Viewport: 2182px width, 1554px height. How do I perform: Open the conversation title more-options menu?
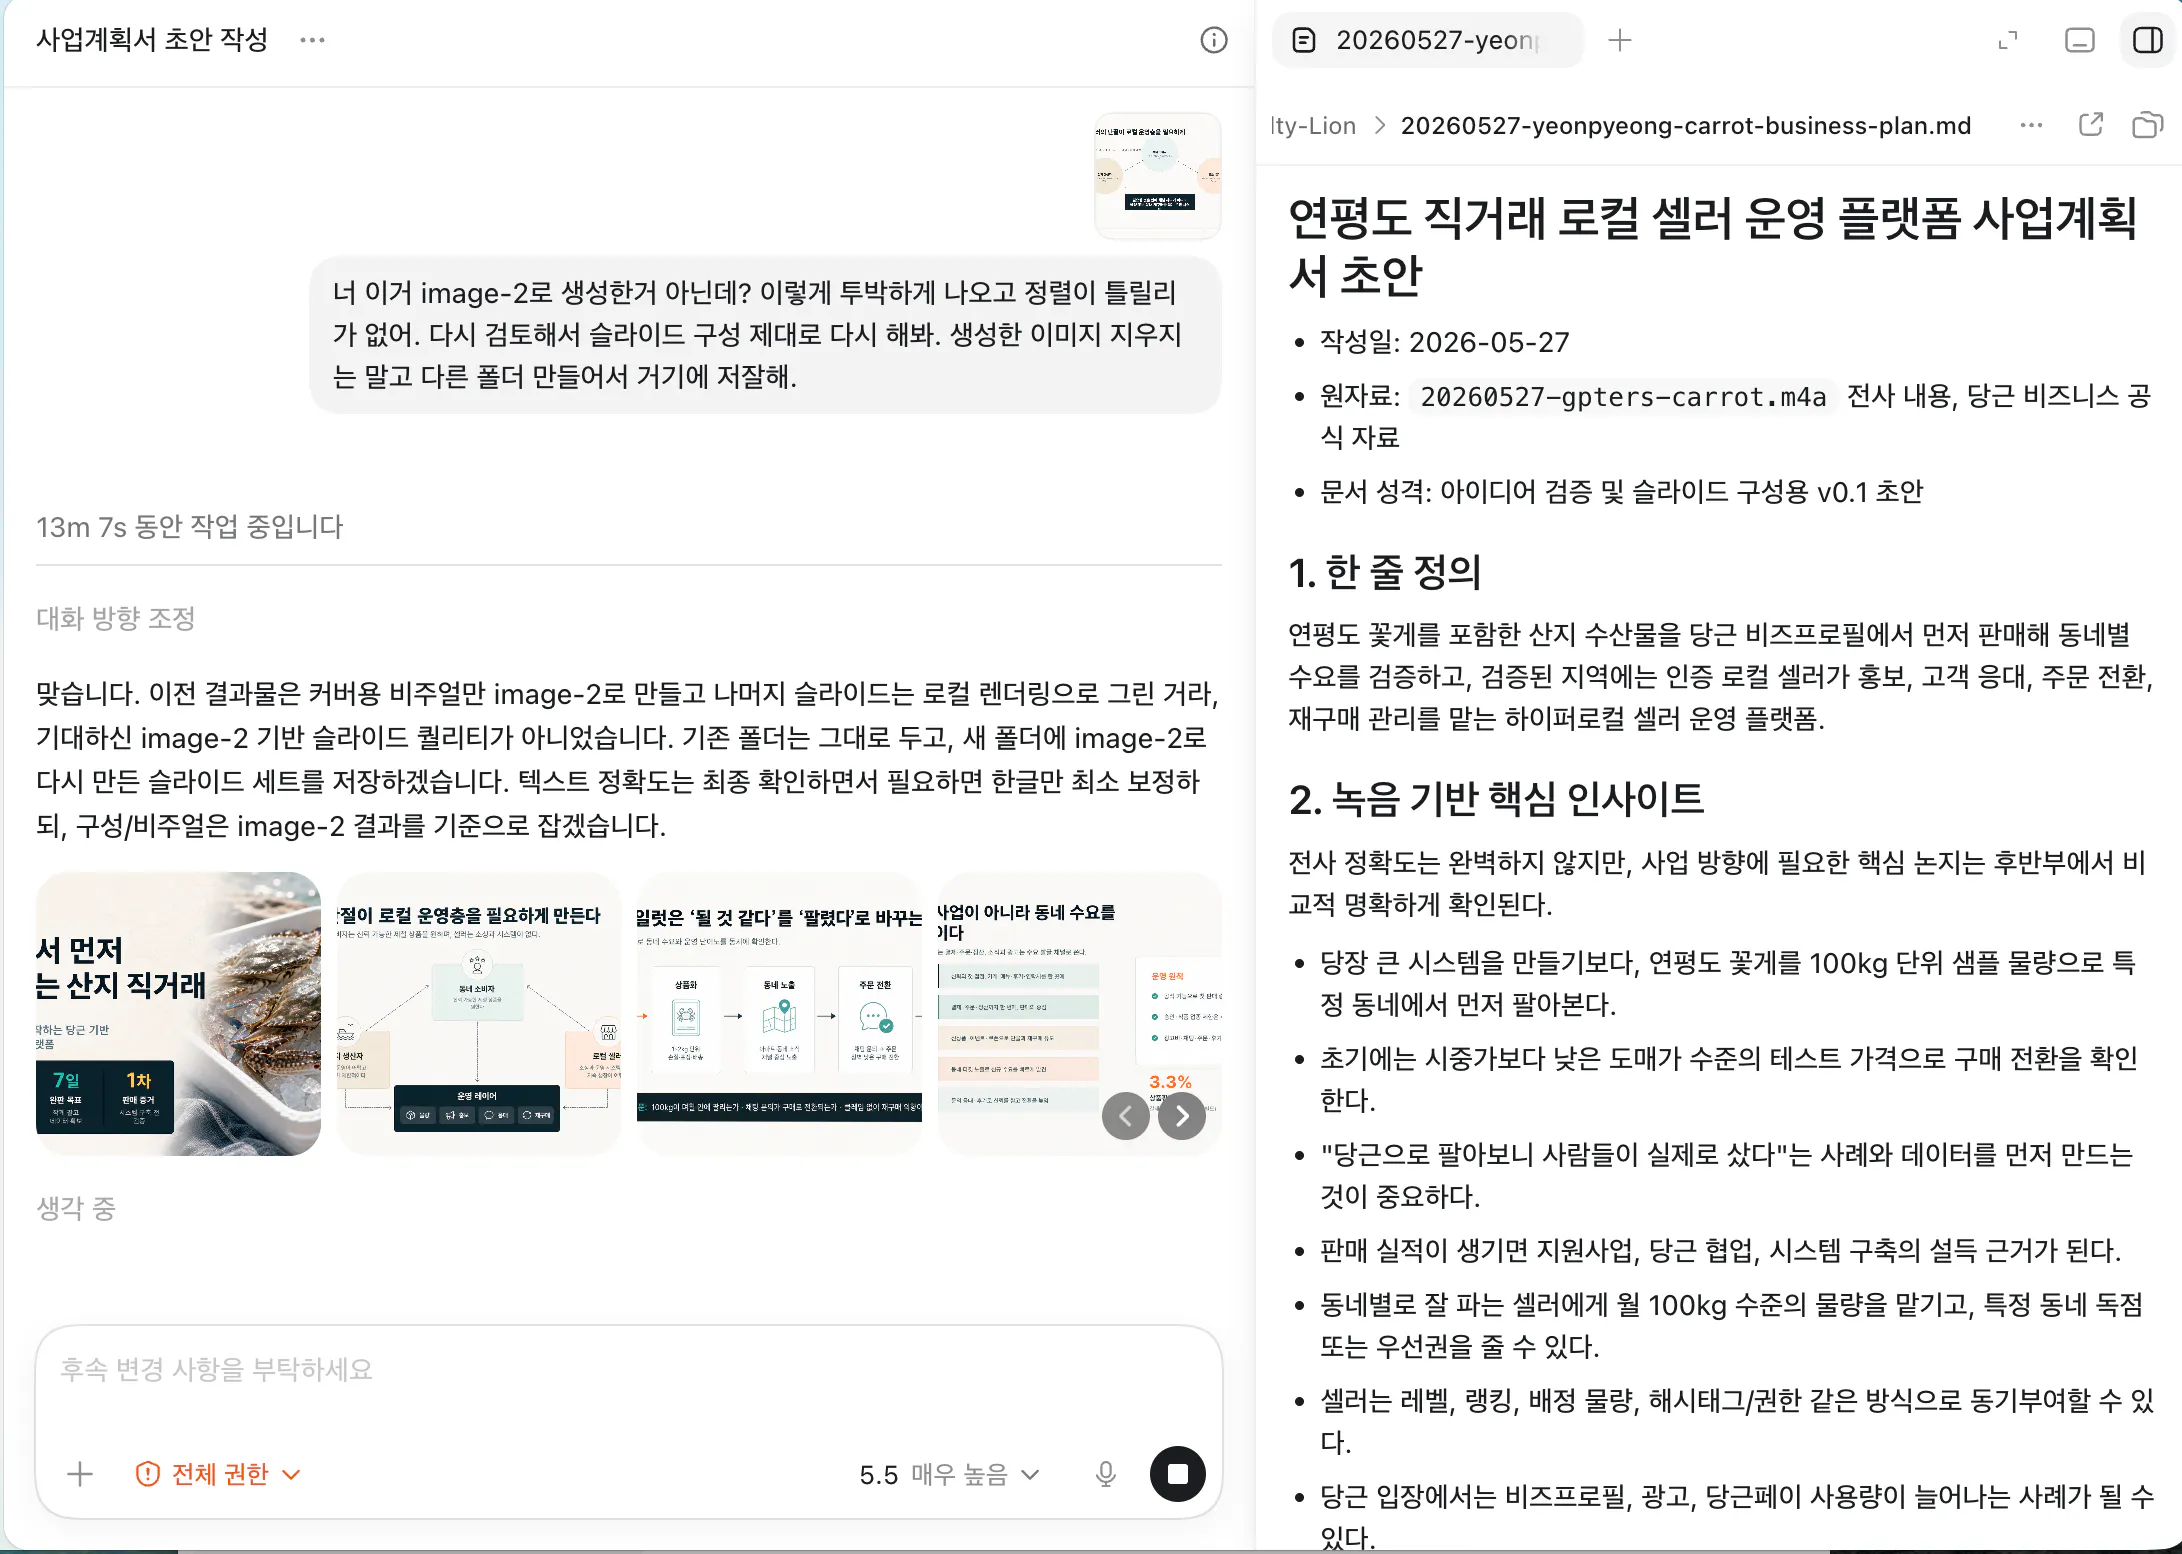[x=312, y=40]
